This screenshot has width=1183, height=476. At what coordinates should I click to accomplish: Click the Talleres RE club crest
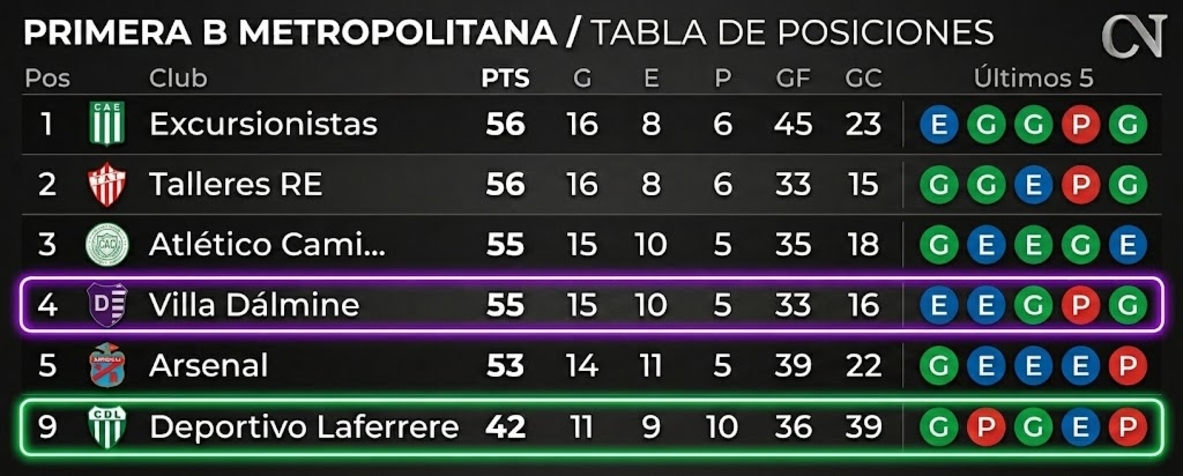(106, 185)
